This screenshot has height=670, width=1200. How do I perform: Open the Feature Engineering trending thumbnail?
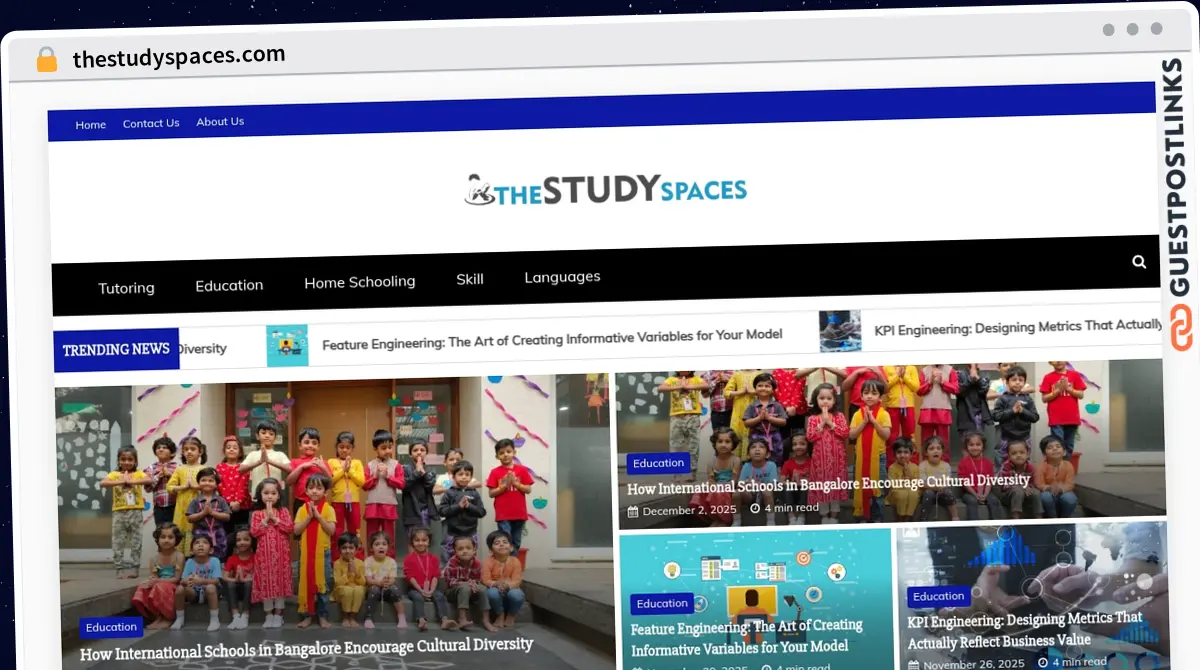point(287,346)
